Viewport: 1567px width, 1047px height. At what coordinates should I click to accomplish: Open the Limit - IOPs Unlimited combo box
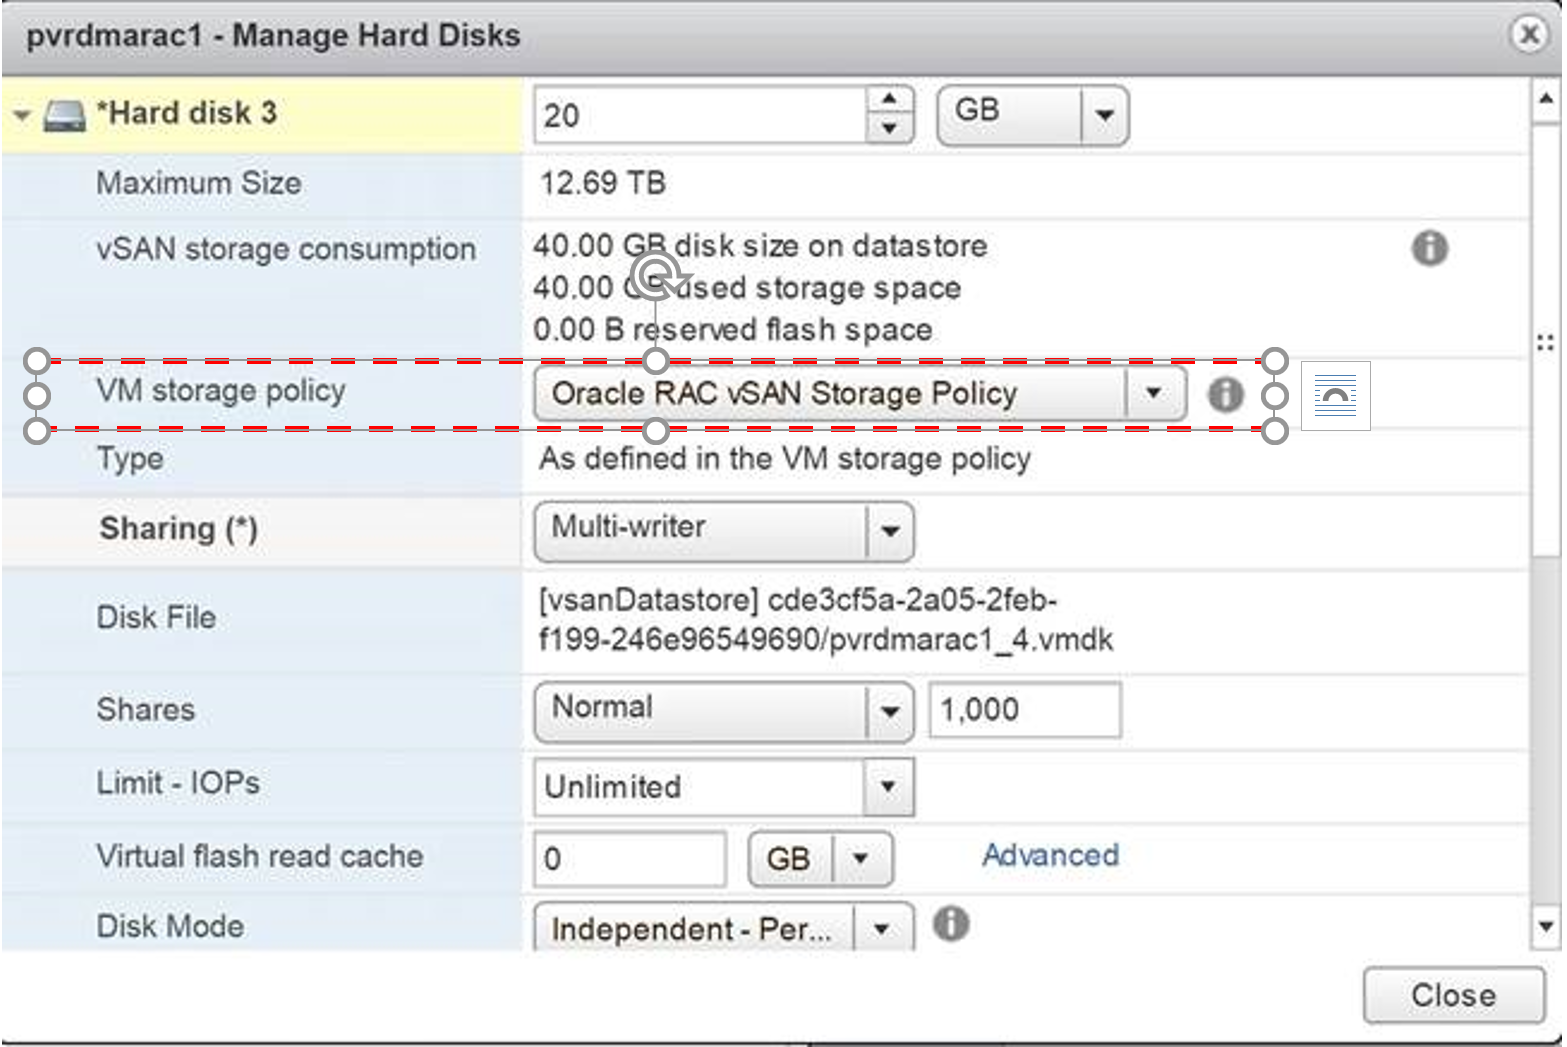coord(887,787)
